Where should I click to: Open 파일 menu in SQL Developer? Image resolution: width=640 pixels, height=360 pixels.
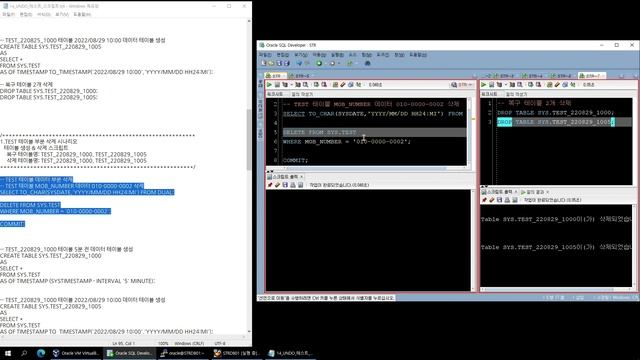265,55
